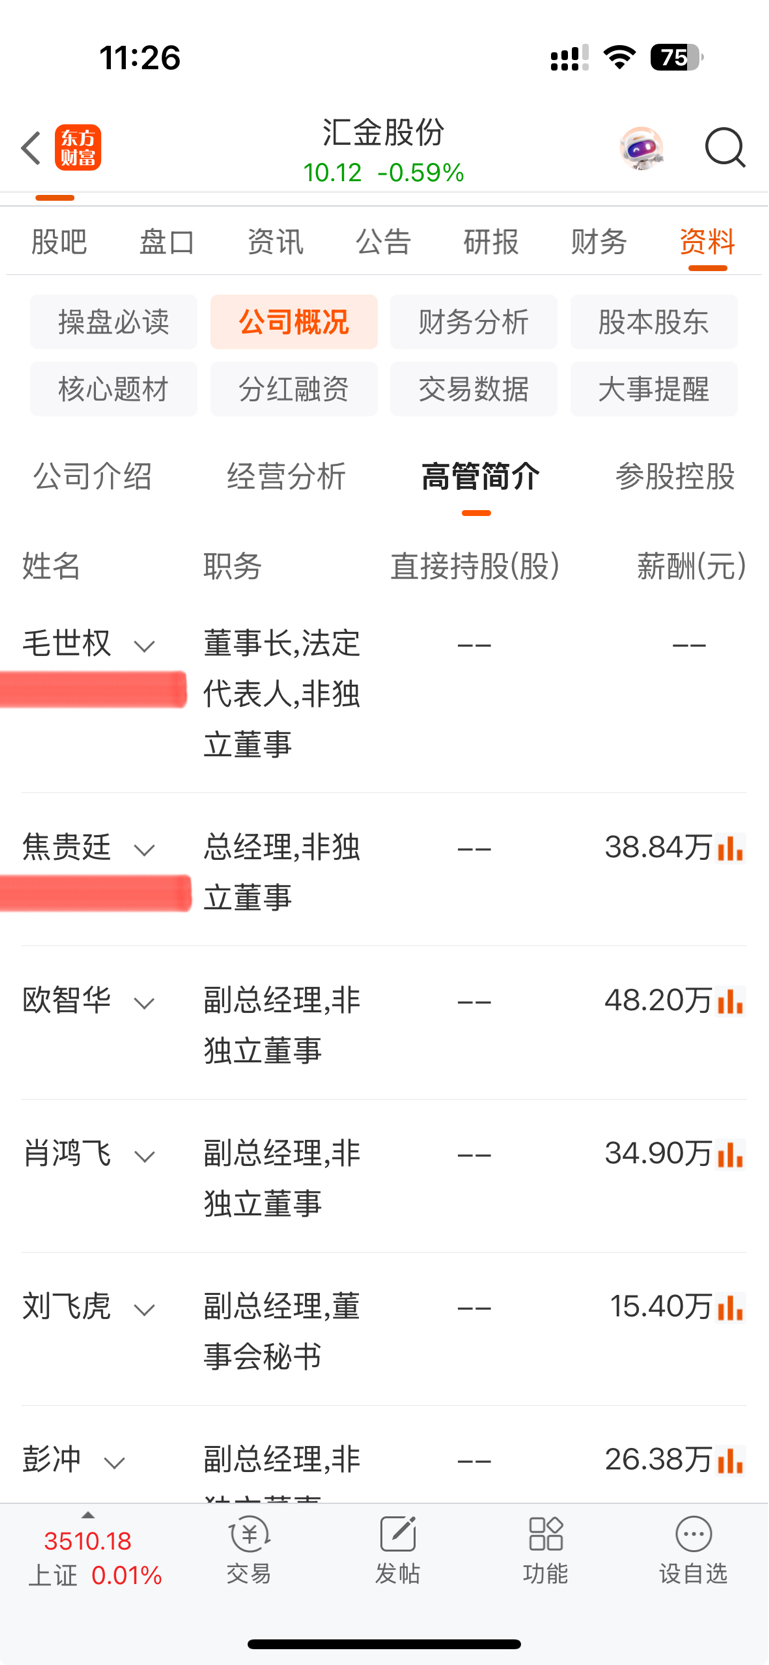View the salary chart icon for 焦贵廷
The image size is (769, 1665).
tap(731, 848)
